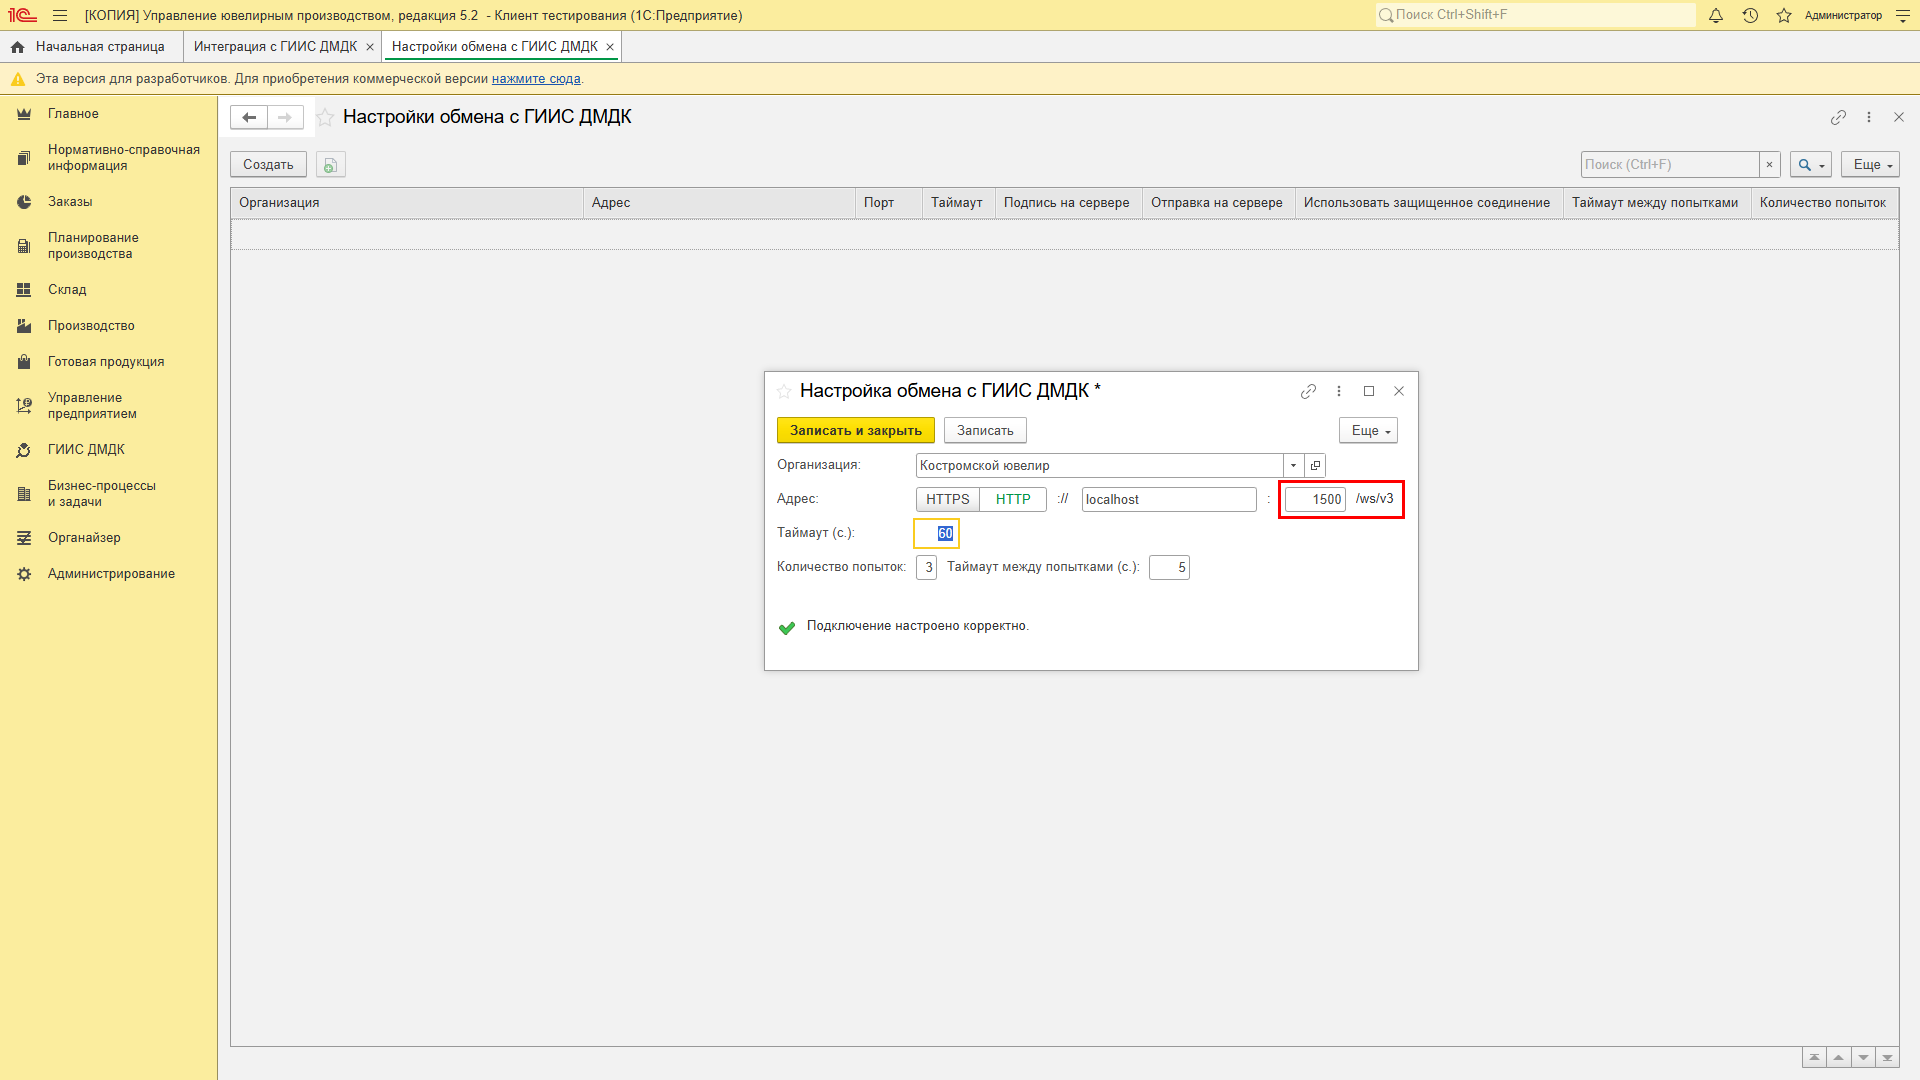Click the port field with 1500
This screenshot has height=1080, width=1920.
click(1315, 500)
